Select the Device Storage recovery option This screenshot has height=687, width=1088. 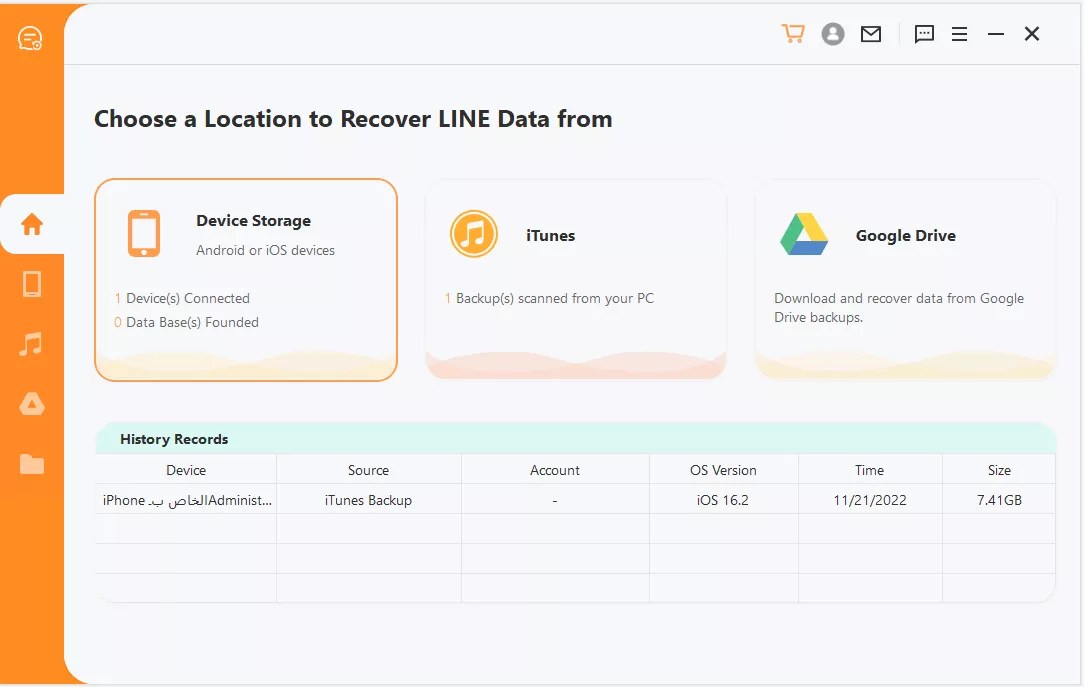click(245, 280)
